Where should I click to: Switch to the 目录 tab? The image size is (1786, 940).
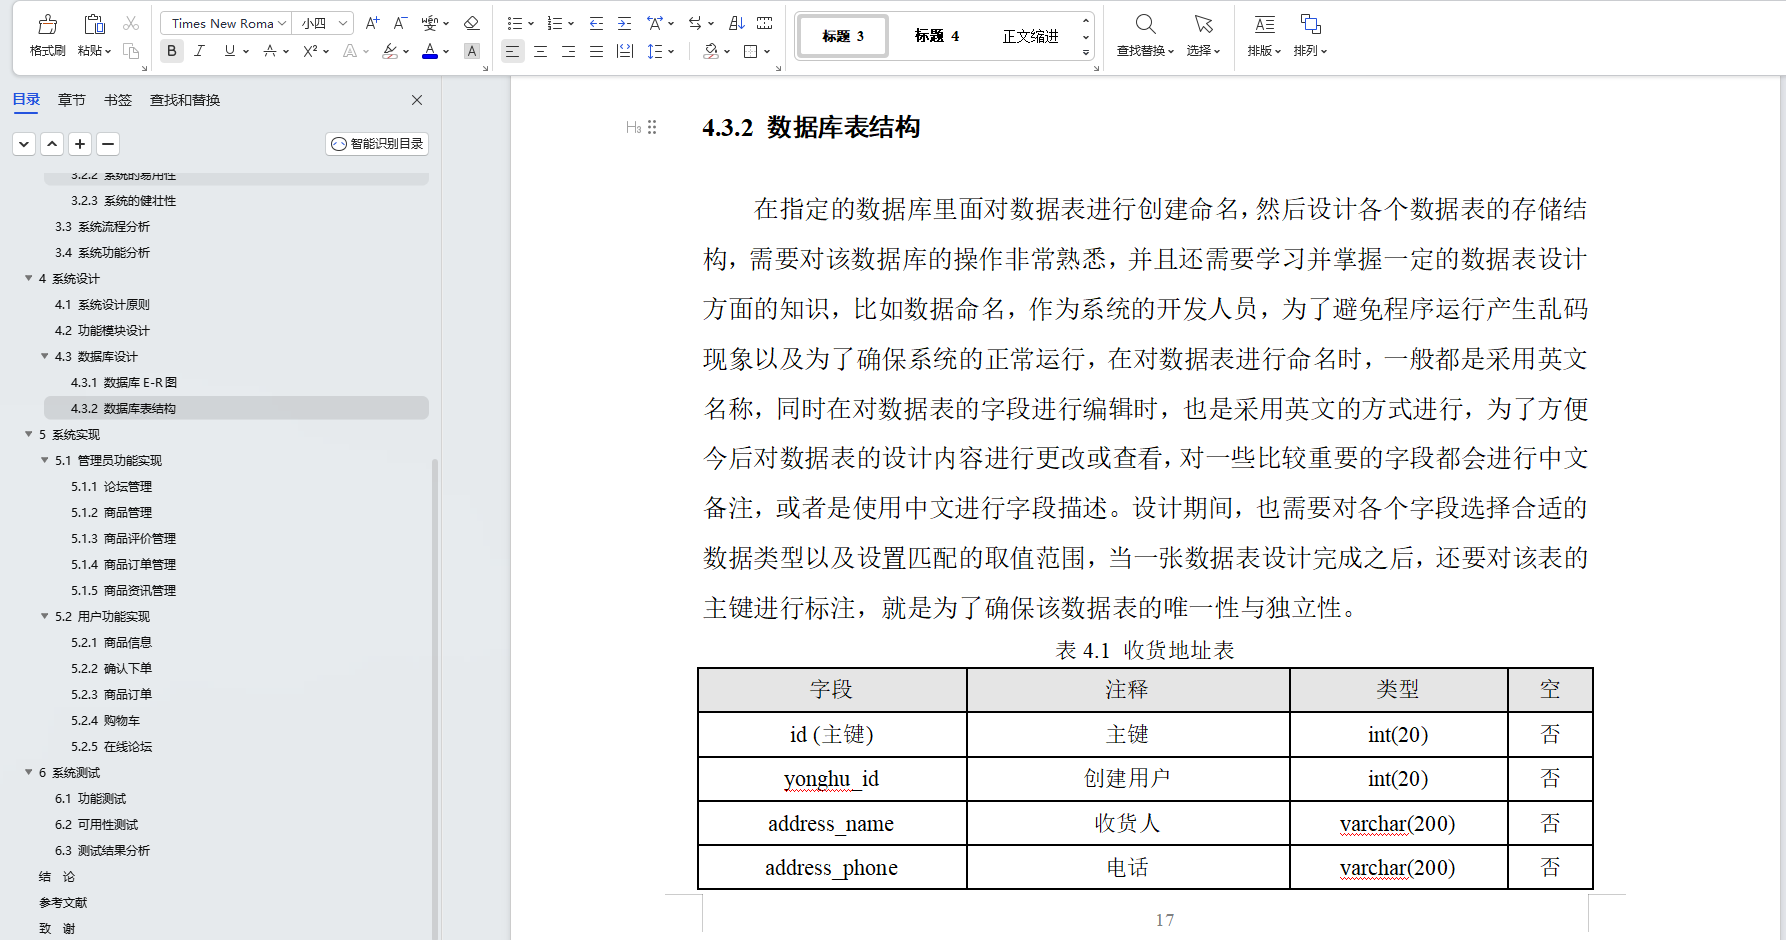coord(26,100)
